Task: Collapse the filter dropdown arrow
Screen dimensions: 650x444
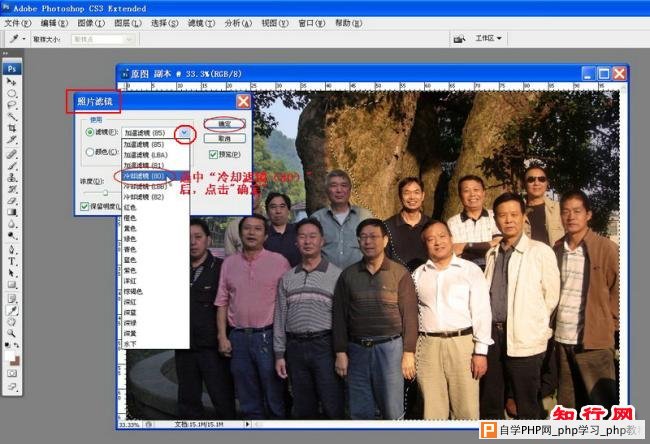Action: 183,132
